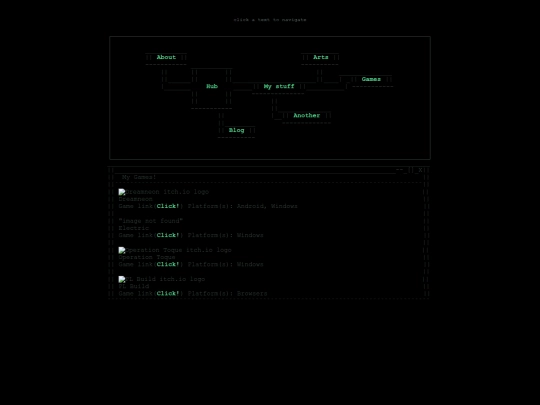
Task: Navigate to the Blog node
Action: (x=236, y=130)
